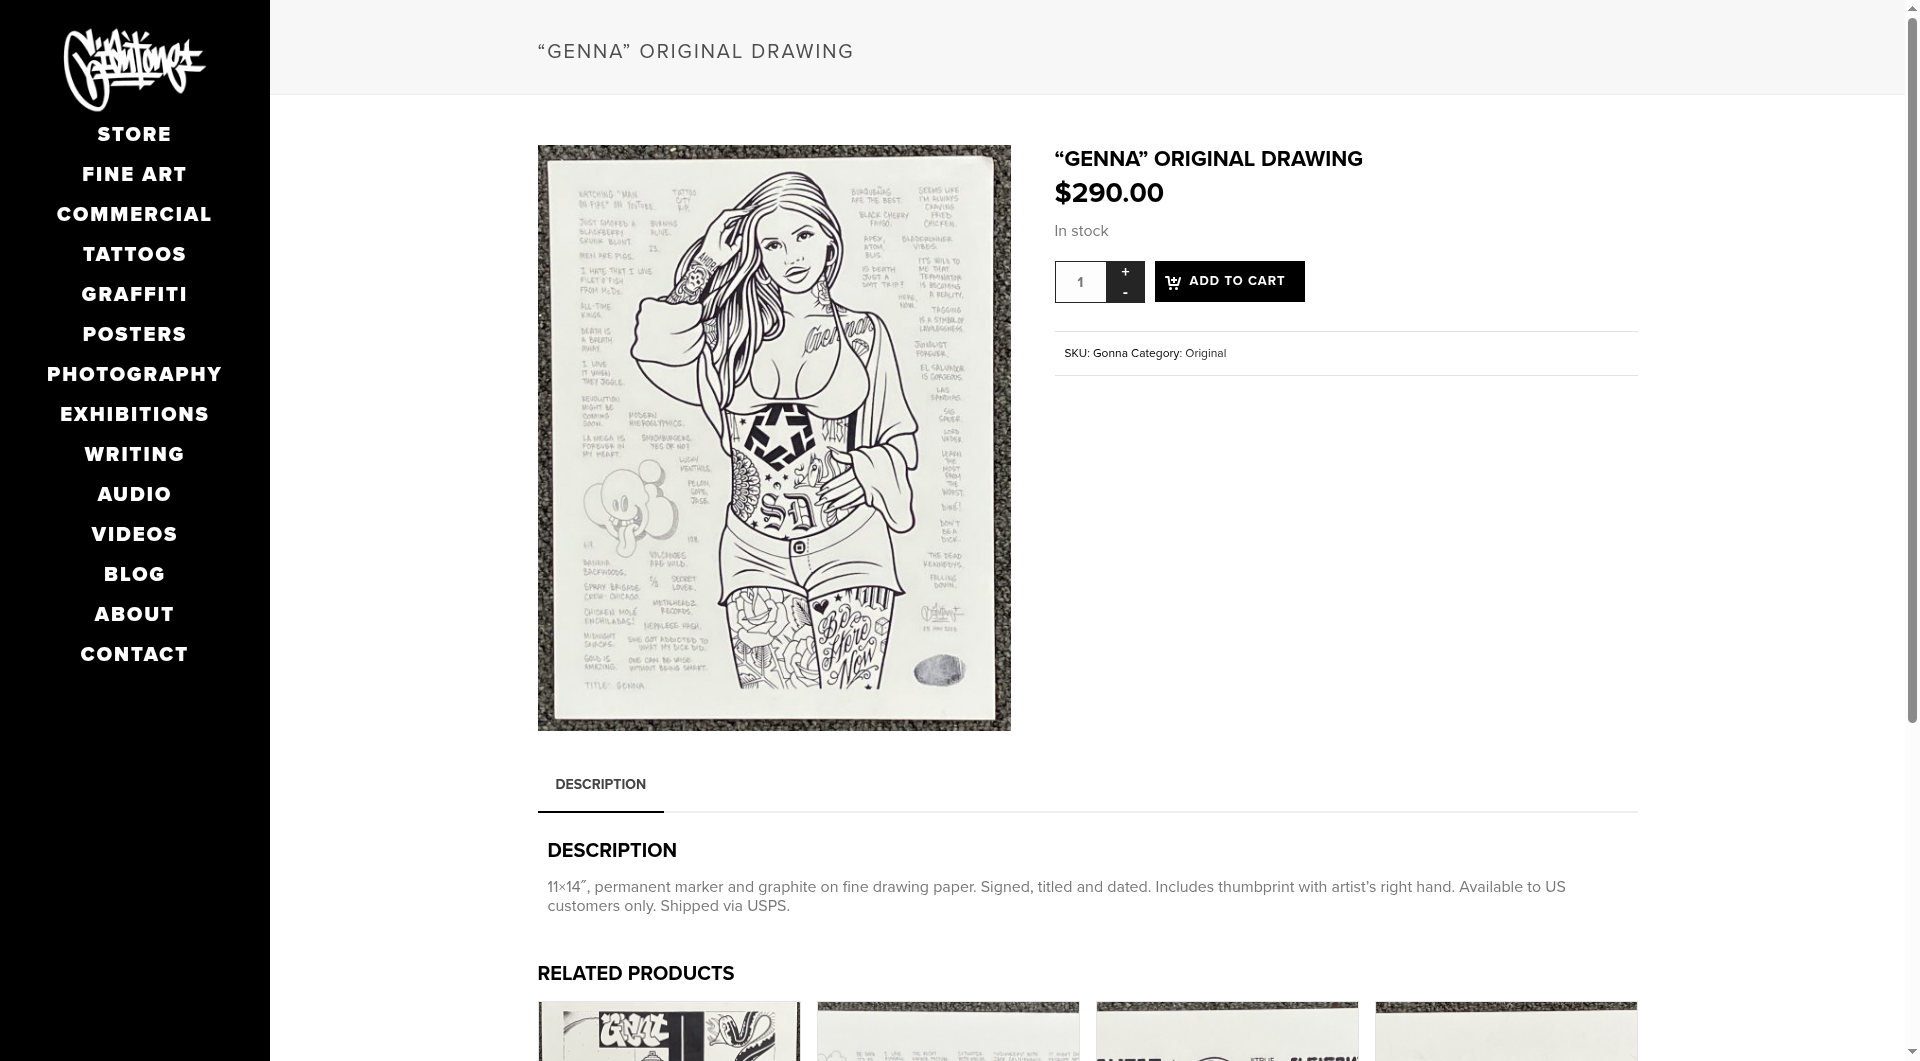Open the Store menu item
This screenshot has height=1061, width=1920.
point(134,134)
